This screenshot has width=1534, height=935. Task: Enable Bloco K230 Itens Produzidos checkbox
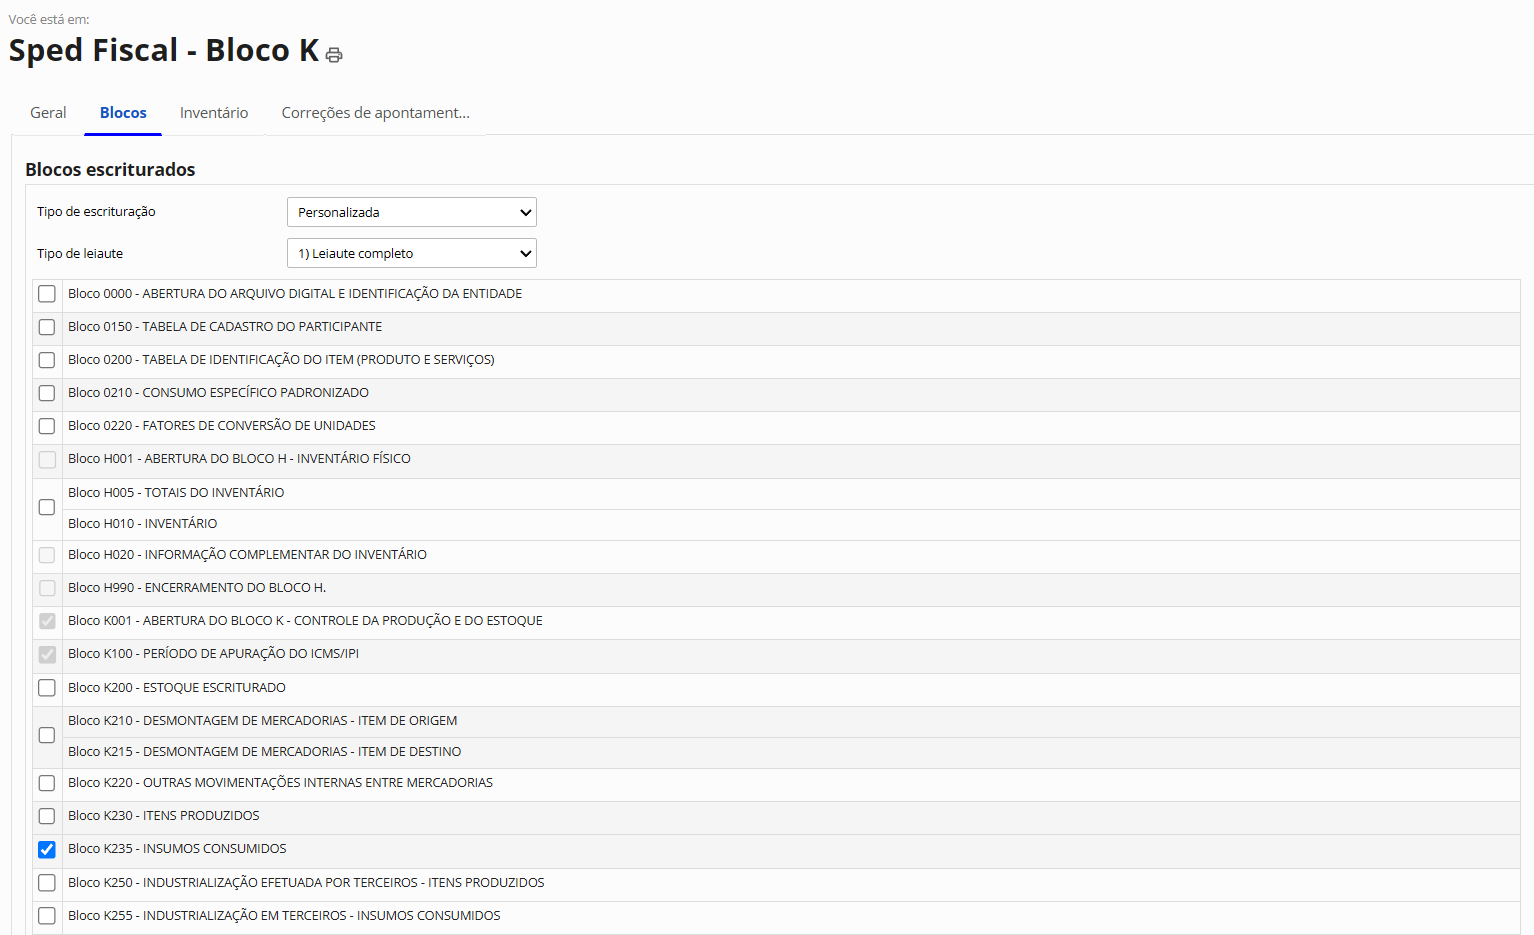[x=47, y=816]
